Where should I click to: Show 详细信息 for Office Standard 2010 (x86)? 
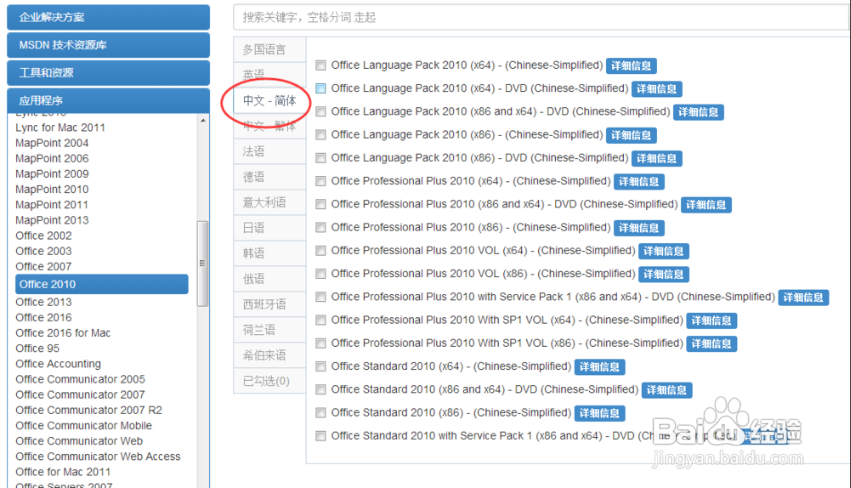[600, 413]
